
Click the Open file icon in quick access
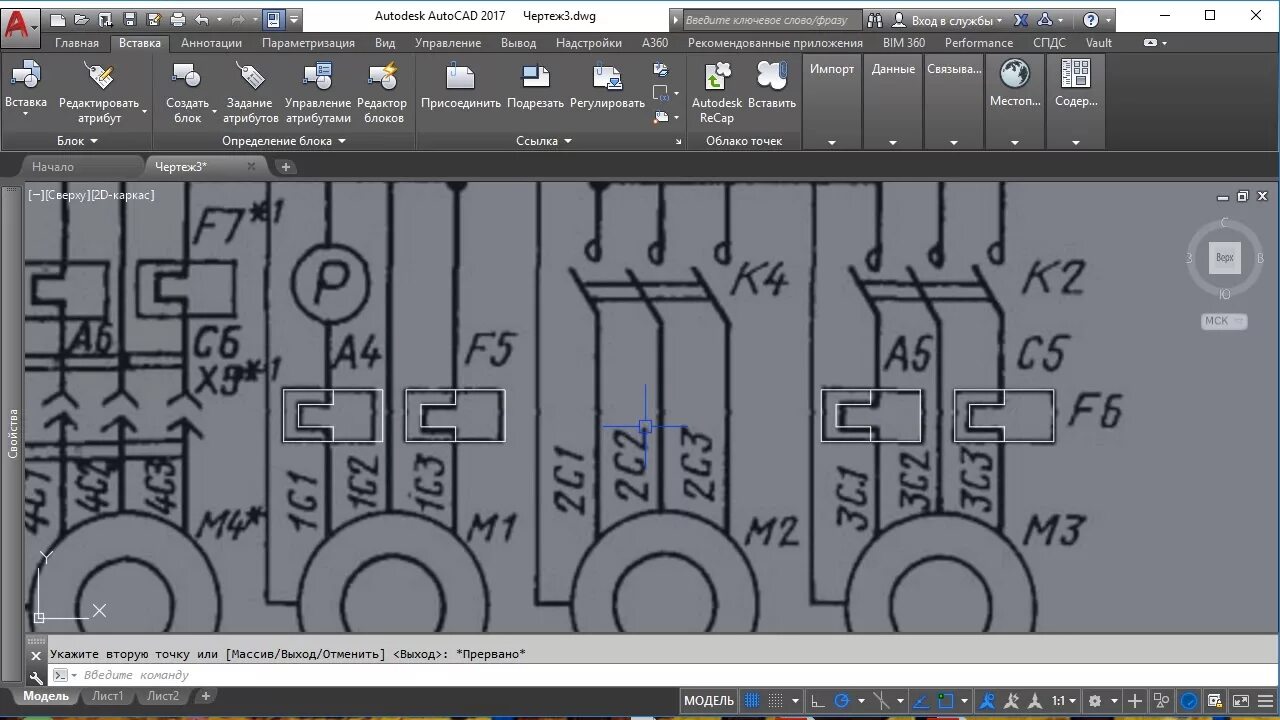pyautogui.click(x=81, y=19)
